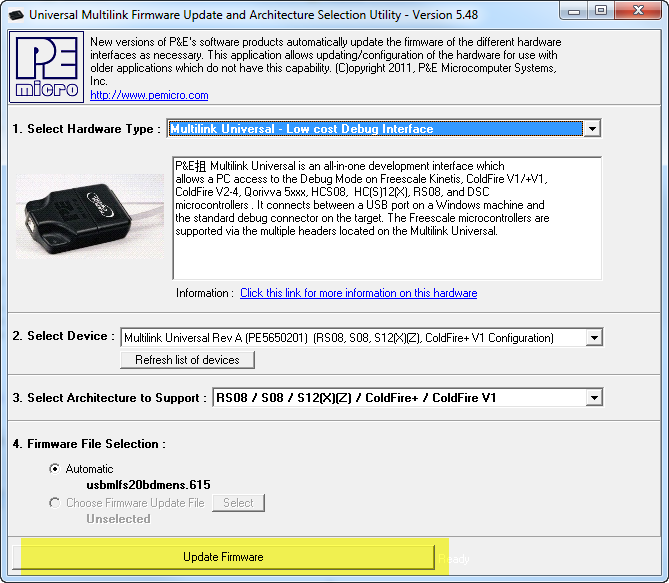The height and width of the screenshot is (583, 669).
Task: Select the Choose Firmware Update File radio button
Action: click(x=55, y=503)
